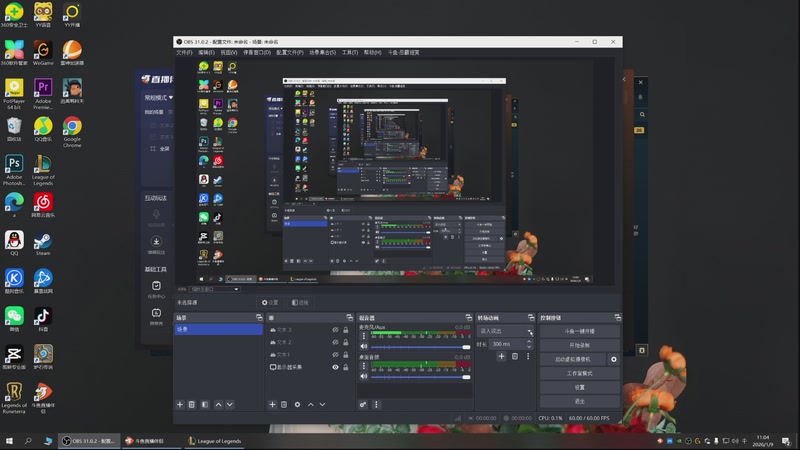This screenshot has height=450, width=800.
Task: Open the fade transition type dropdown
Action: pos(505,331)
